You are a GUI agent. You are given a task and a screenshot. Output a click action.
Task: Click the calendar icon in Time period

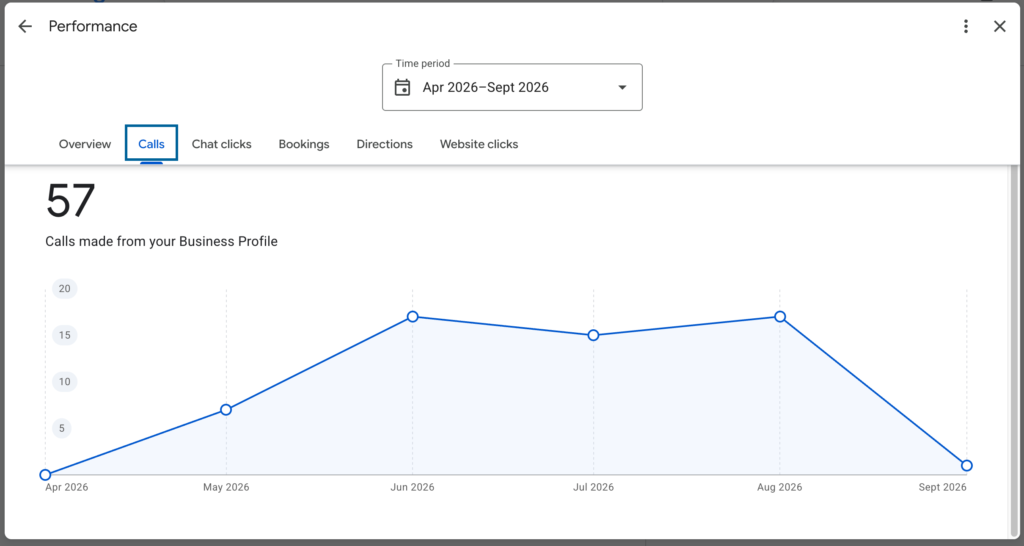tap(402, 88)
